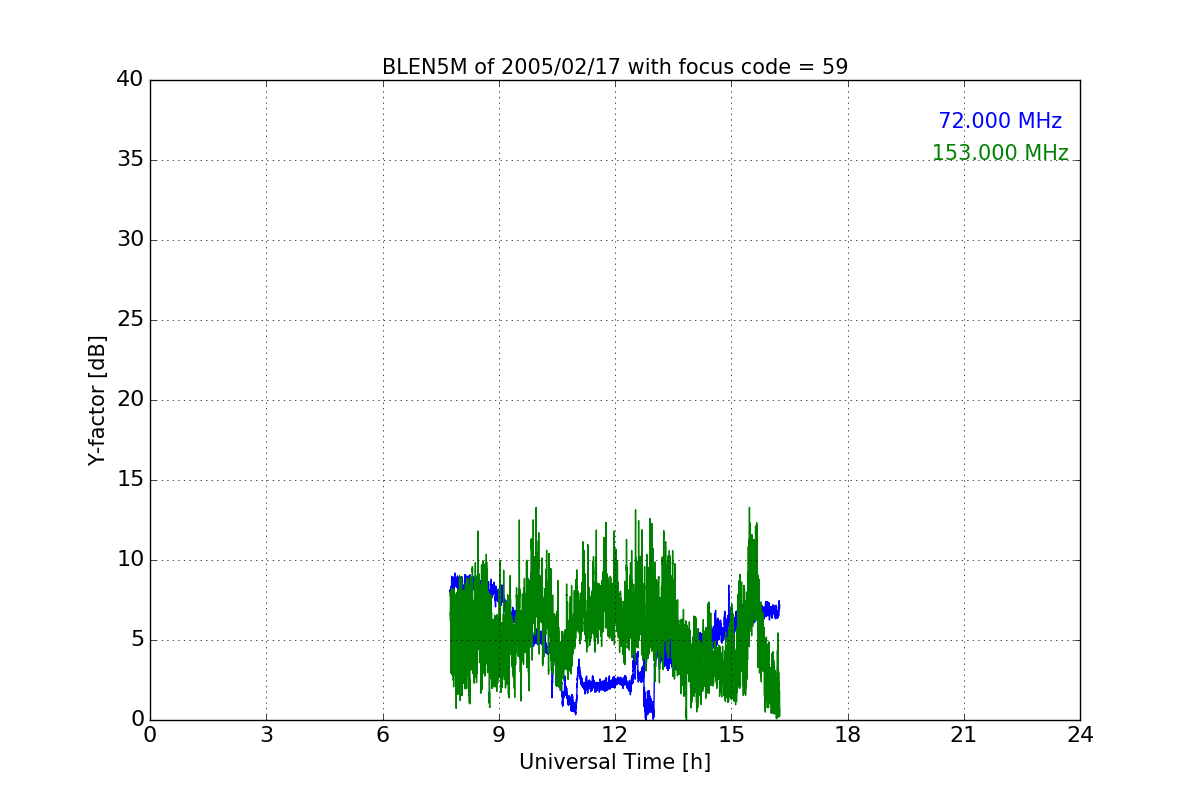Click the plot title 'BLEN5M of 2005/02/17 with focus code = 59'
The image size is (1200, 800).
coord(615,67)
